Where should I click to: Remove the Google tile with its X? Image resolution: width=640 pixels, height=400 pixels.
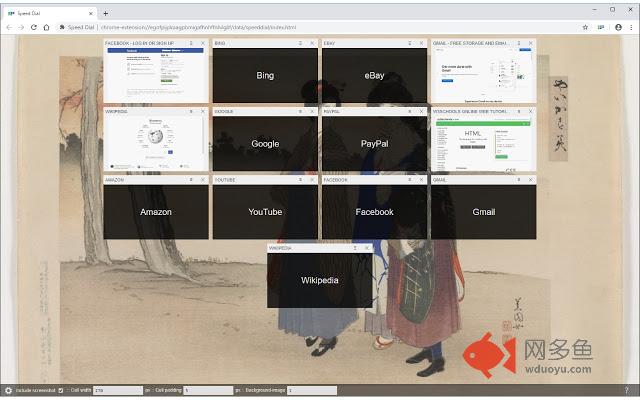pyautogui.click(x=312, y=111)
